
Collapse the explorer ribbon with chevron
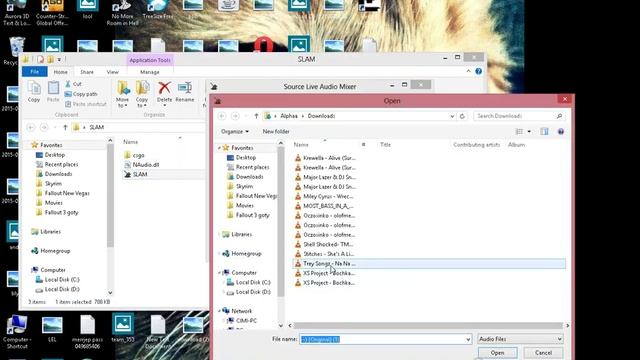(468, 71)
